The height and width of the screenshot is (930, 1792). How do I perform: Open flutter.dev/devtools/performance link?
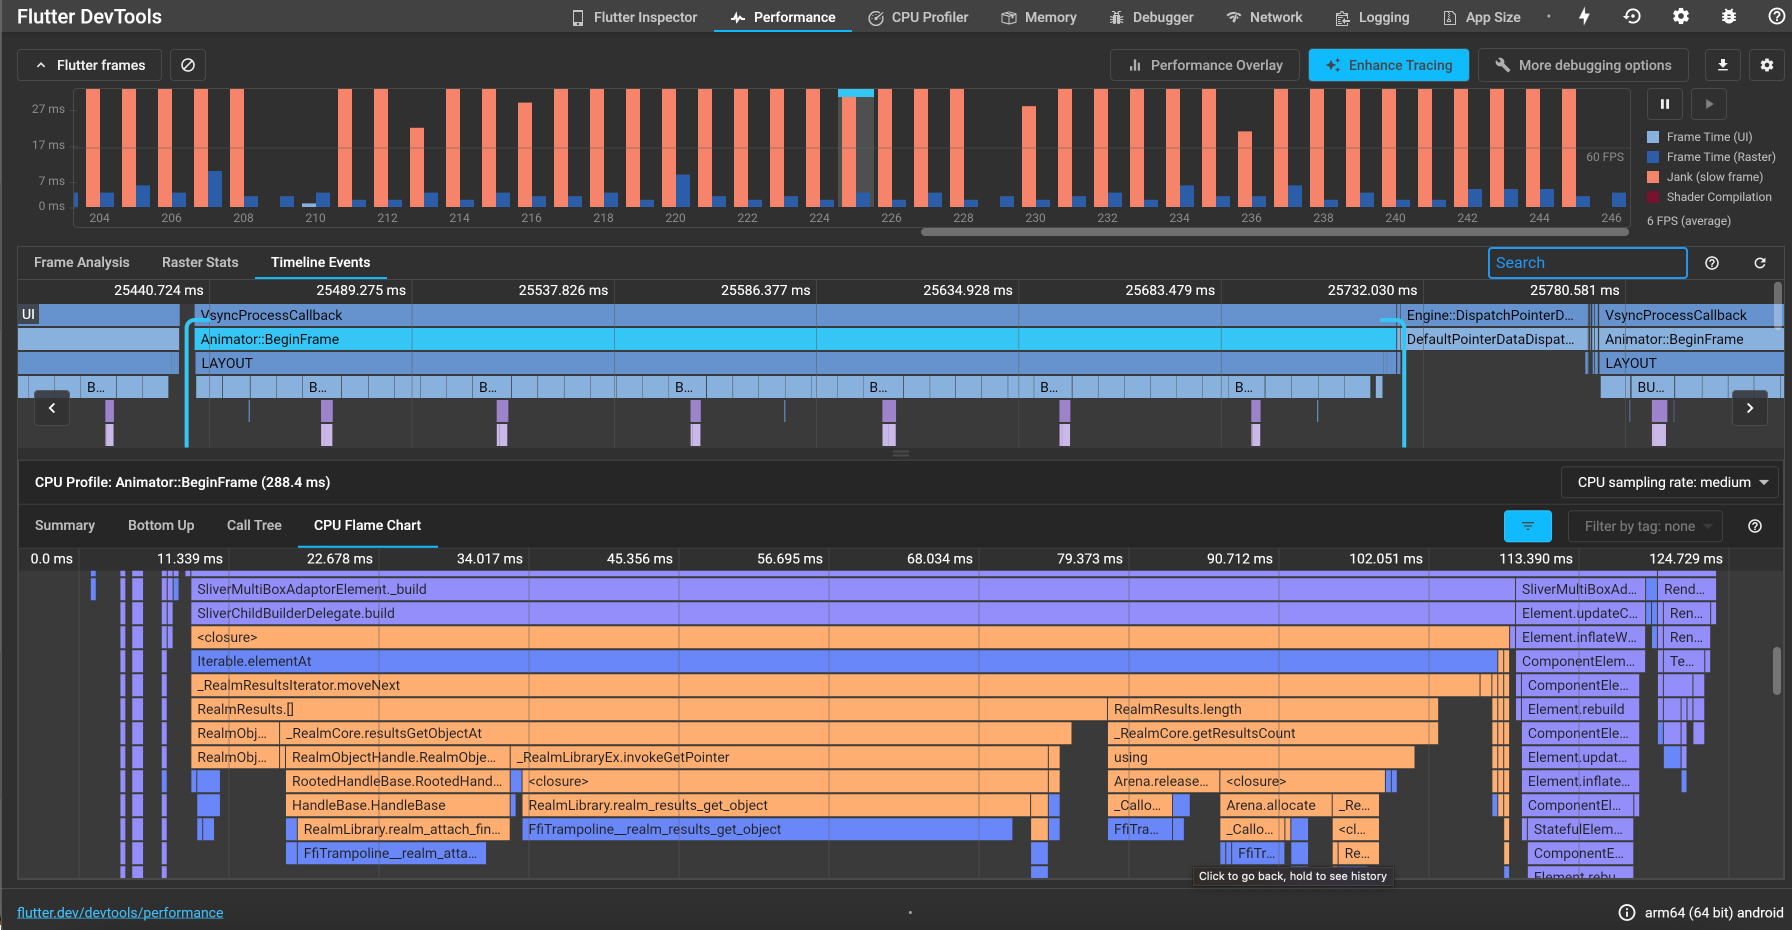click(120, 912)
